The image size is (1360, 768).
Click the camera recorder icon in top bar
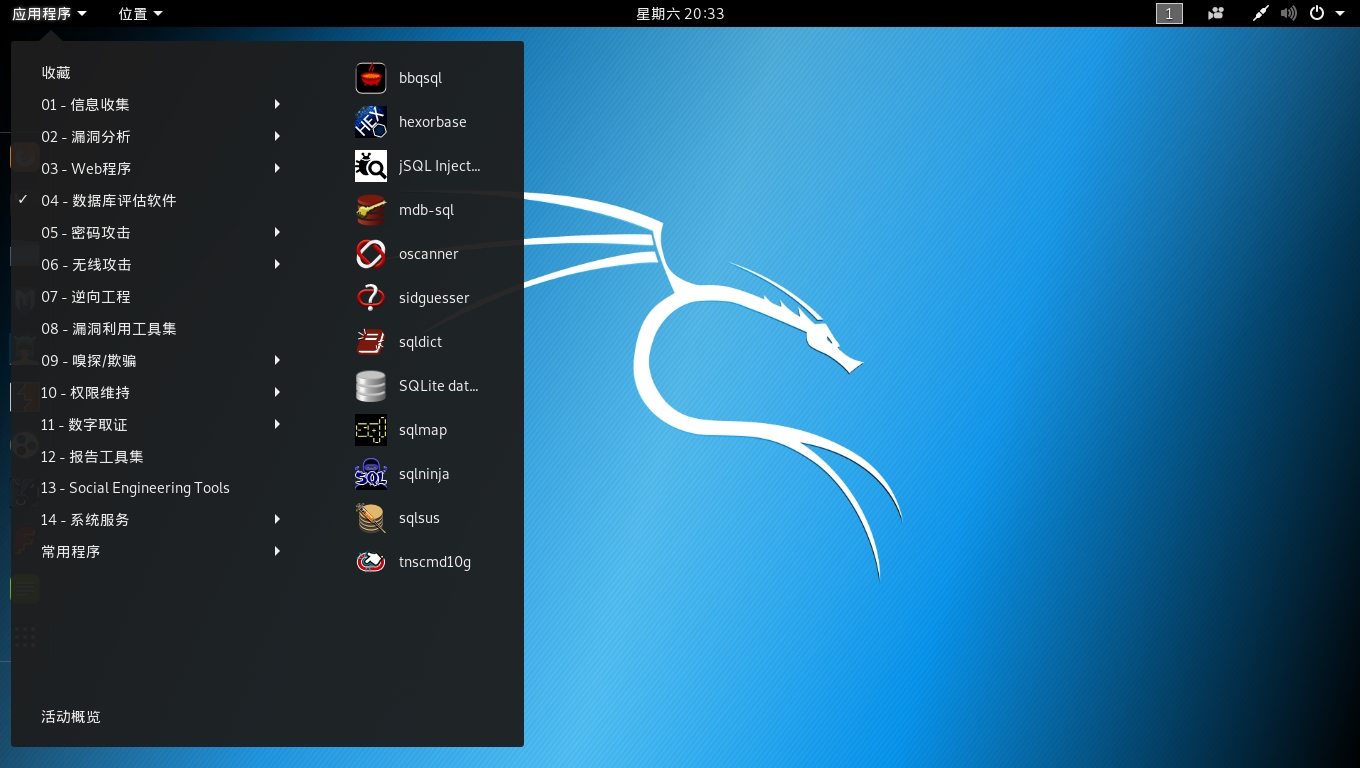[1216, 13]
